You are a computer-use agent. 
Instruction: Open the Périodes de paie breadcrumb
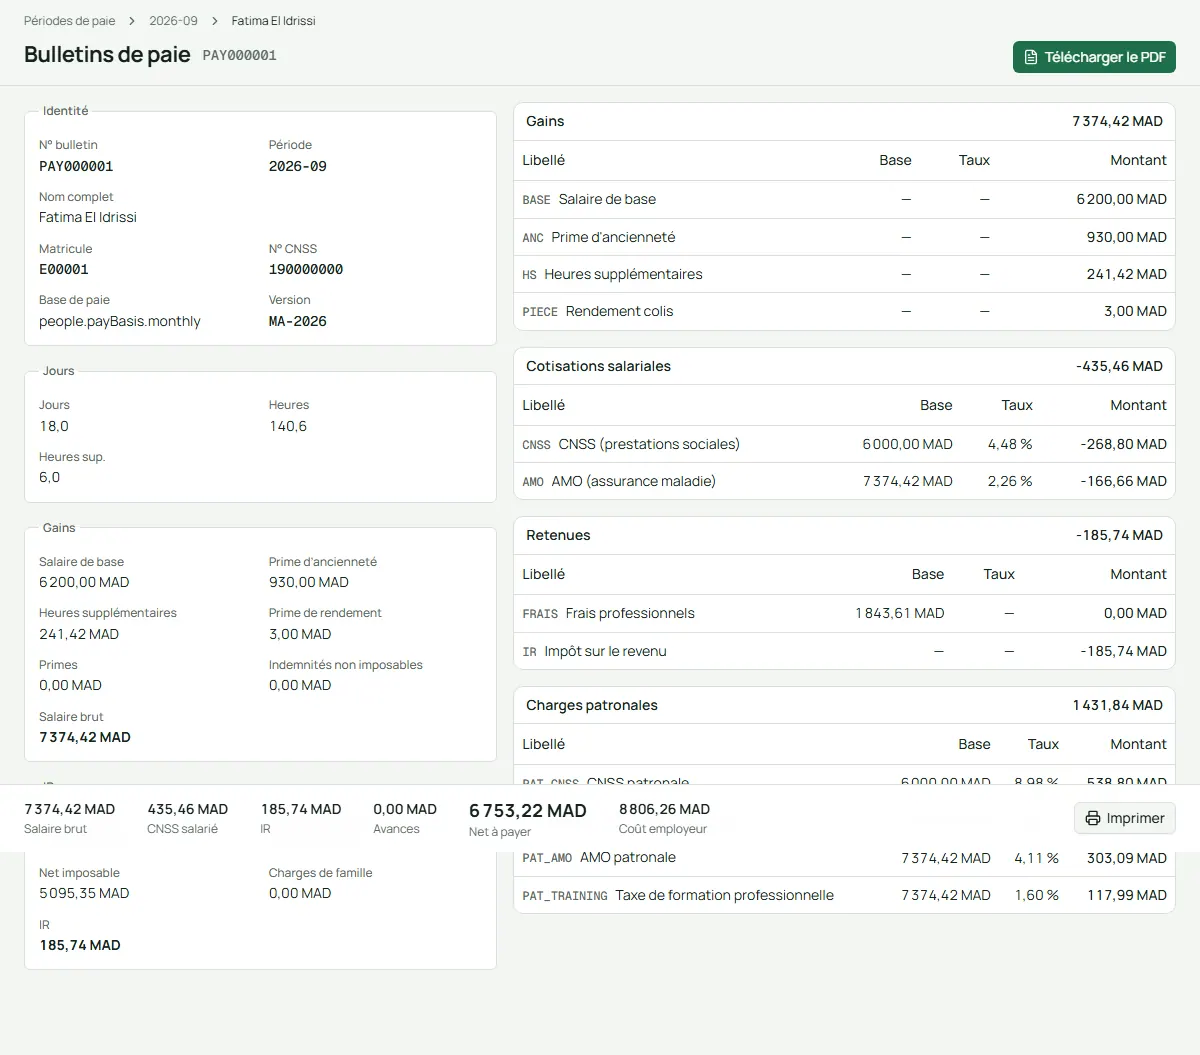tap(70, 21)
